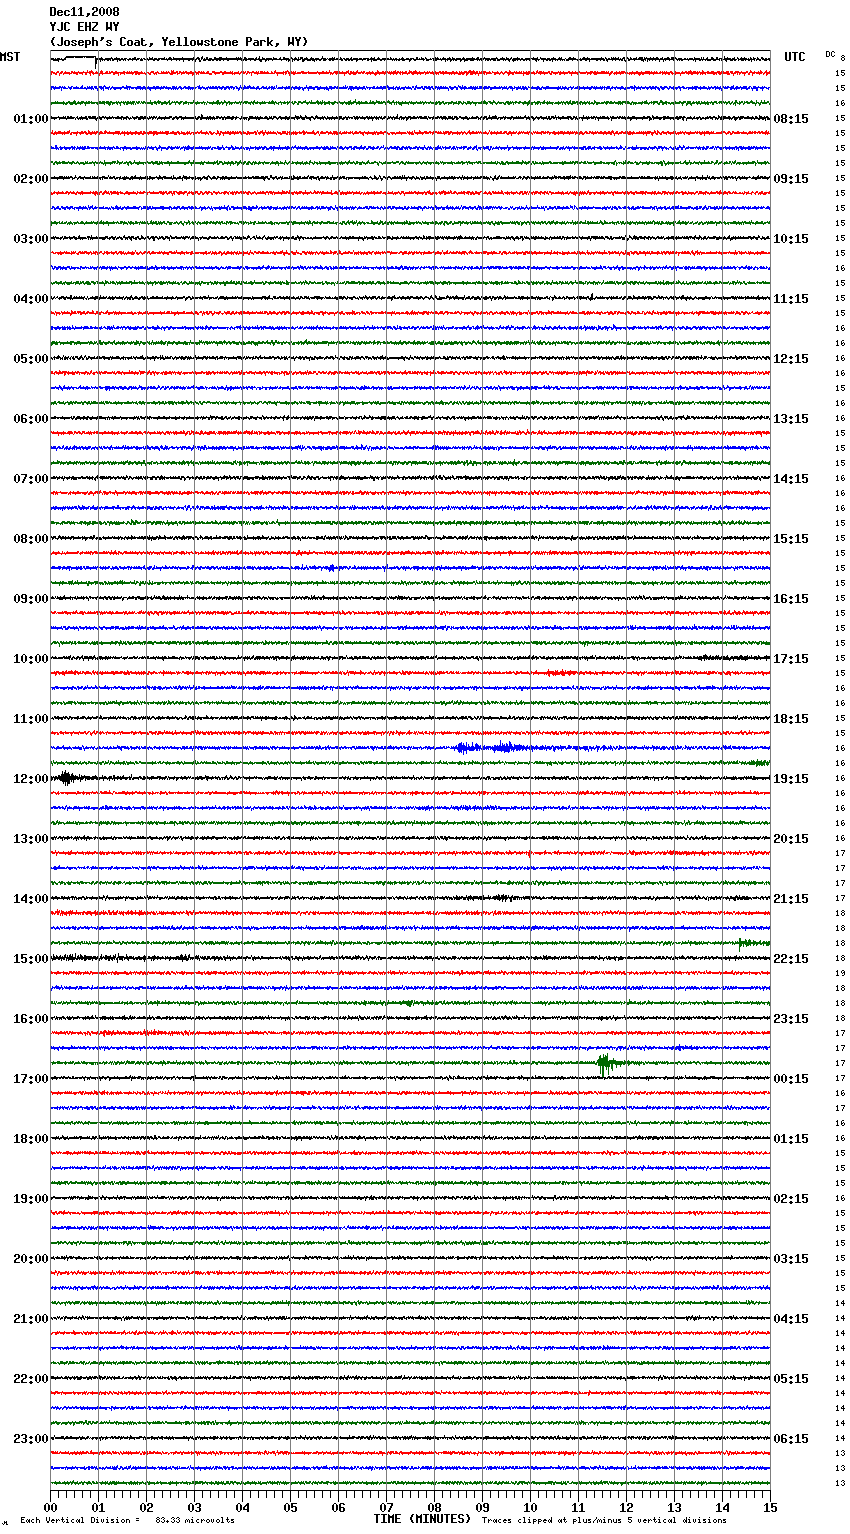Click the "20:00" MST time label
The width and height of the screenshot is (850, 1534).
click(31, 1259)
